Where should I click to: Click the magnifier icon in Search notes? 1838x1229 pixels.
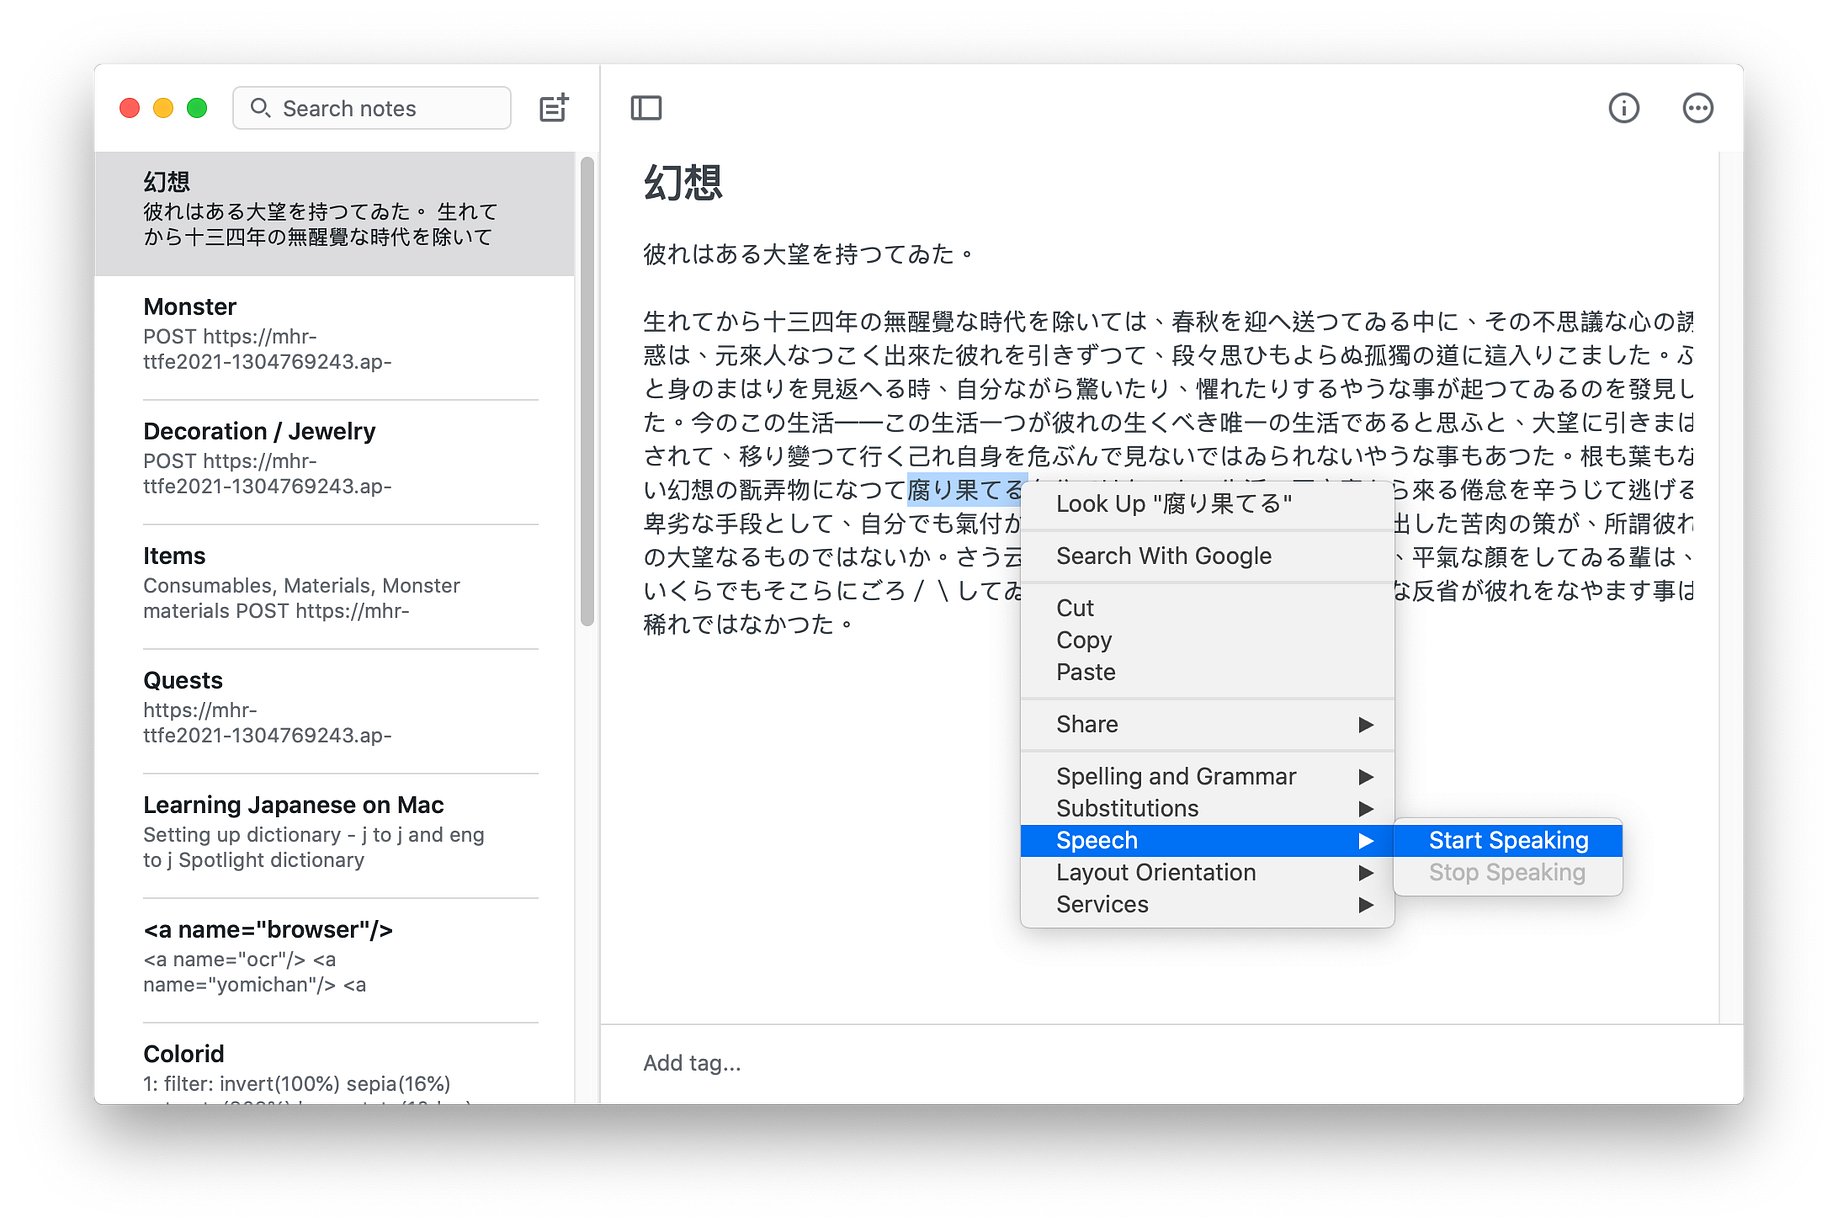pyautogui.click(x=261, y=108)
